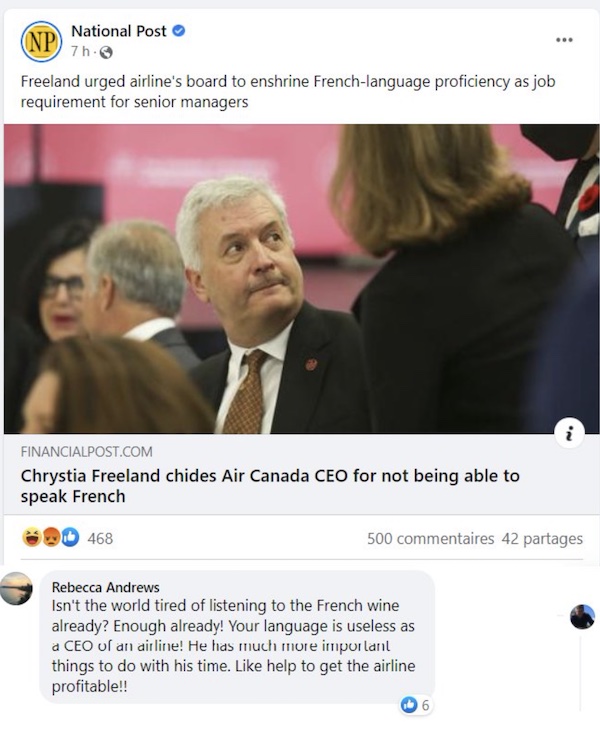Click the like icon on Rebecca's comment
The height and width of the screenshot is (741, 600).
(409, 705)
